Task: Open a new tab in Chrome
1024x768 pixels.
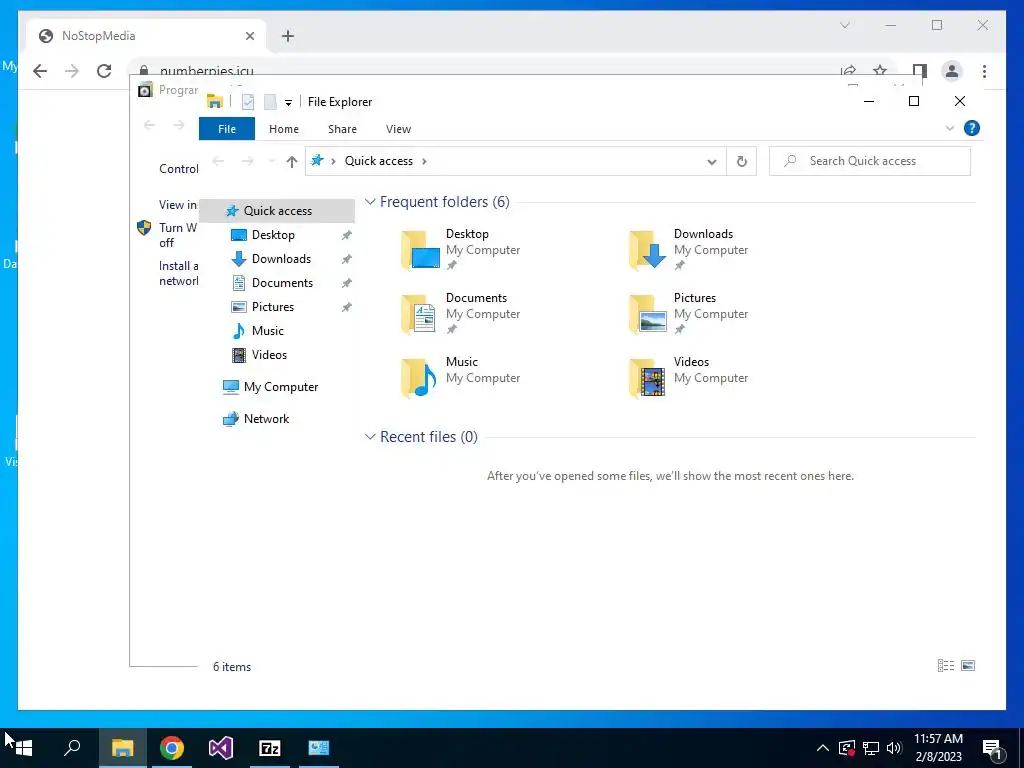Action: pos(288,36)
